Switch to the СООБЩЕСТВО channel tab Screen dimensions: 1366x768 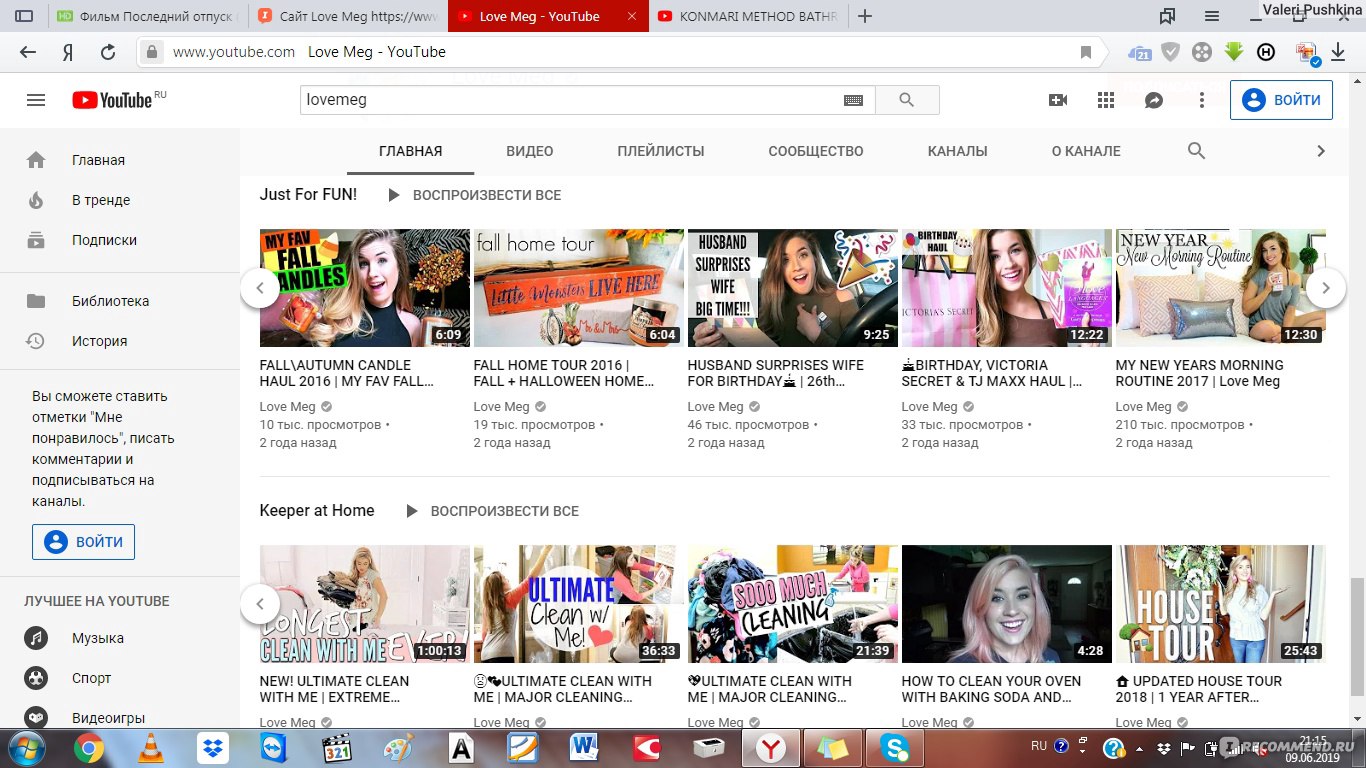816,151
